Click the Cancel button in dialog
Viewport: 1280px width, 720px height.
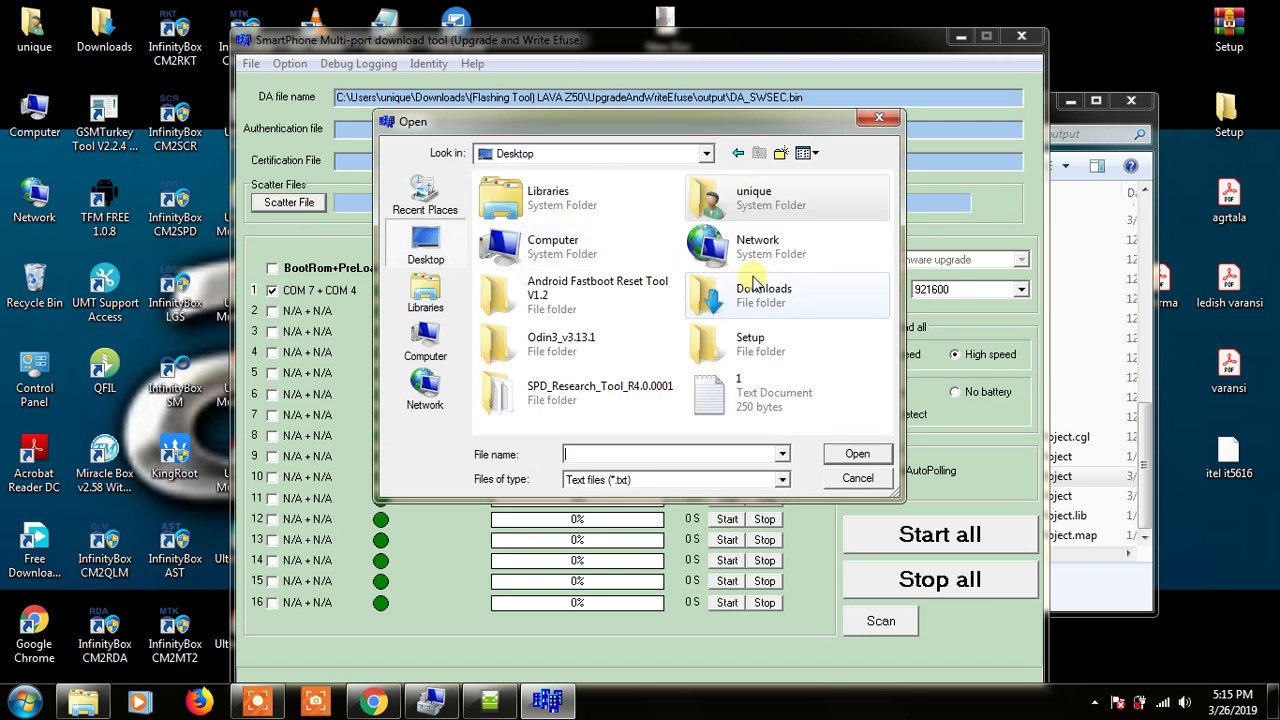(857, 478)
